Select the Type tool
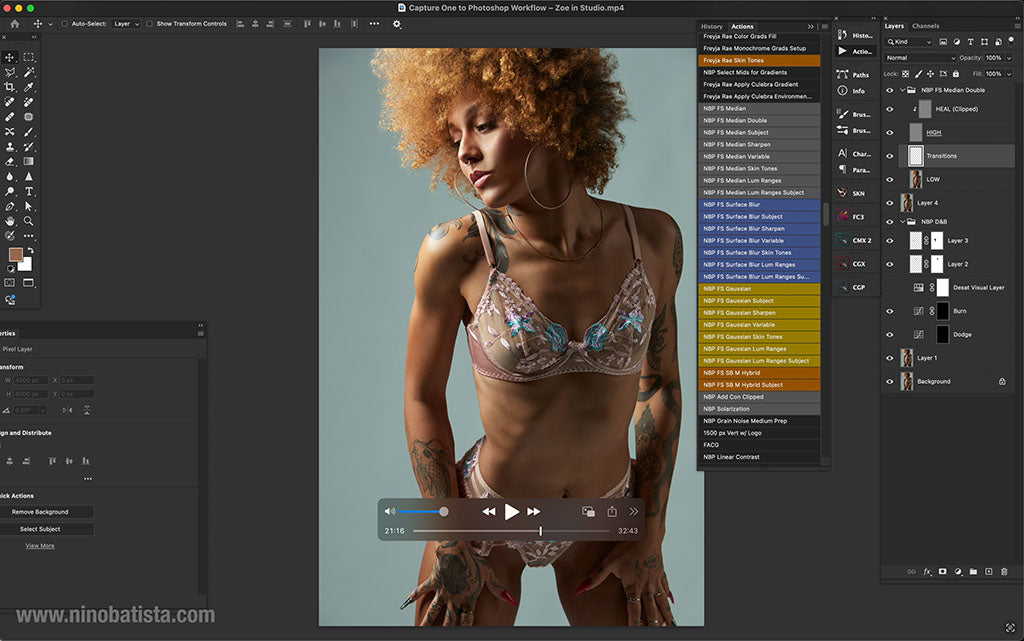The height and width of the screenshot is (641, 1024). [x=28, y=192]
